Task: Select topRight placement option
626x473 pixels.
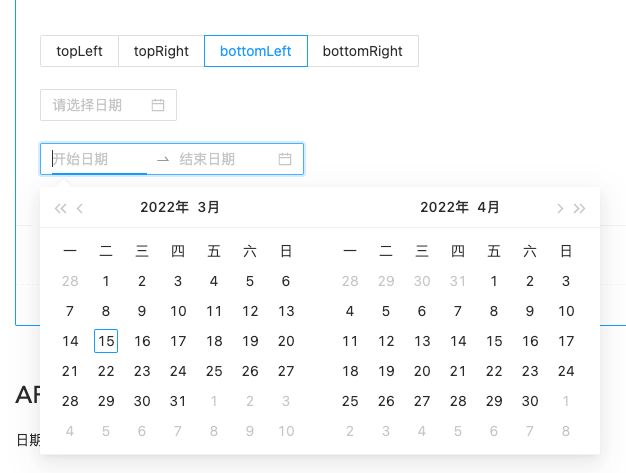Action: (161, 51)
